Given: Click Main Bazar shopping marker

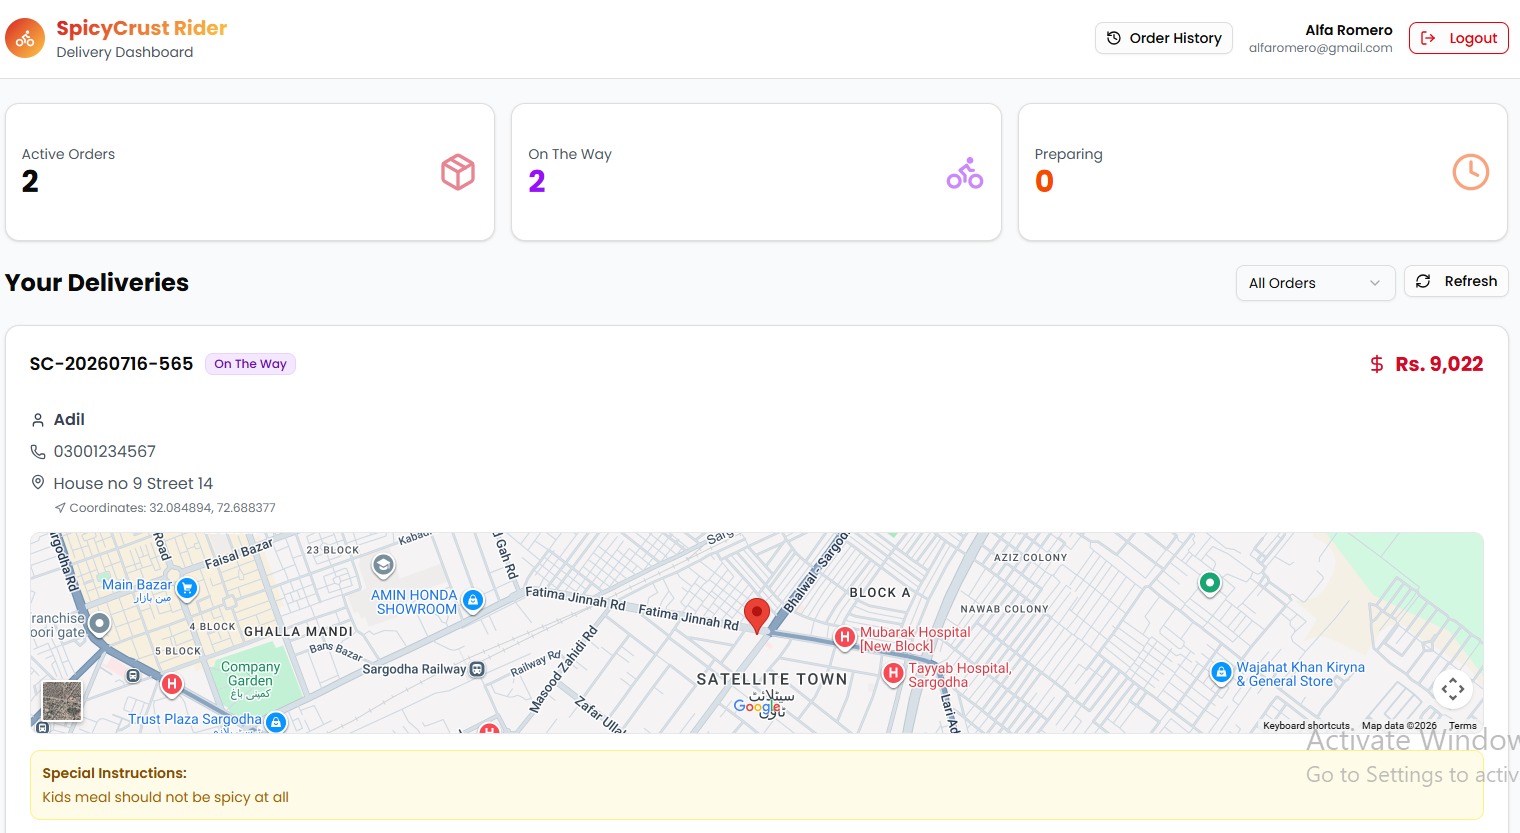Looking at the screenshot, I should (x=187, y=589).
